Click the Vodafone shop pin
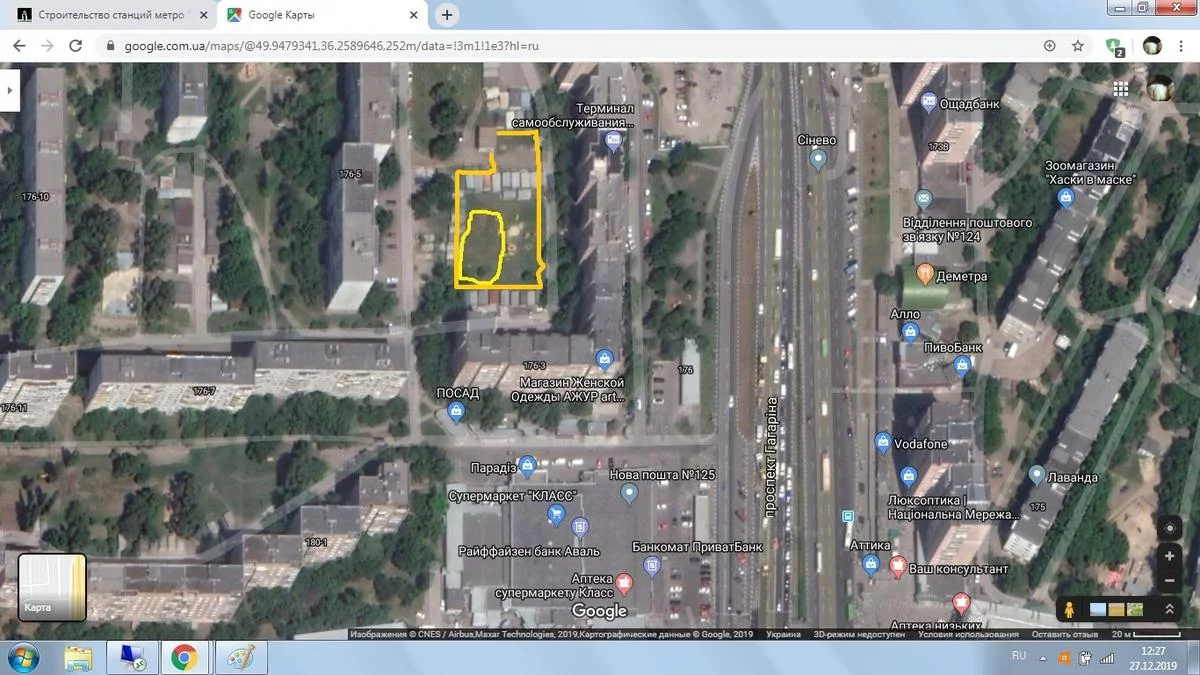The image size is (1200, 675). (x=883, y=442)
